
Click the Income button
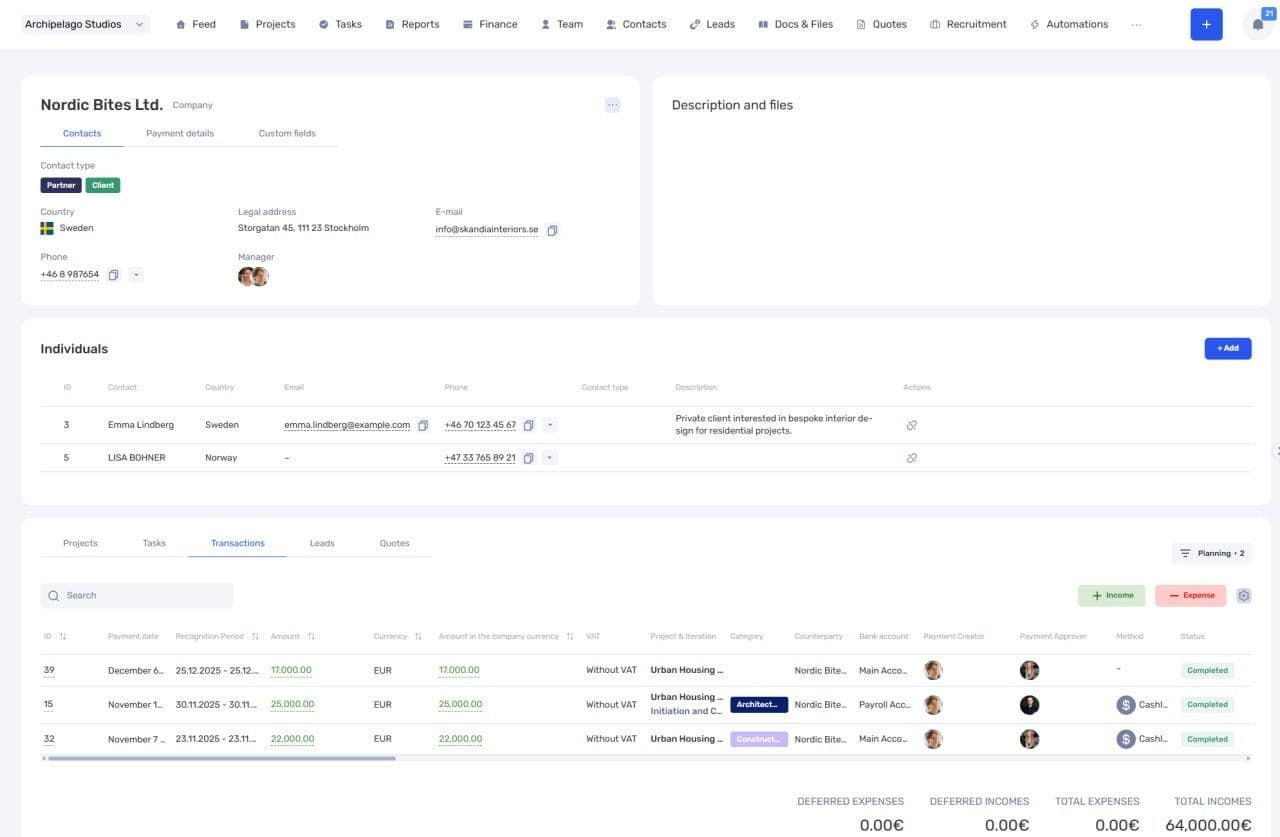pyautogui.click(x=1111, y=595)
